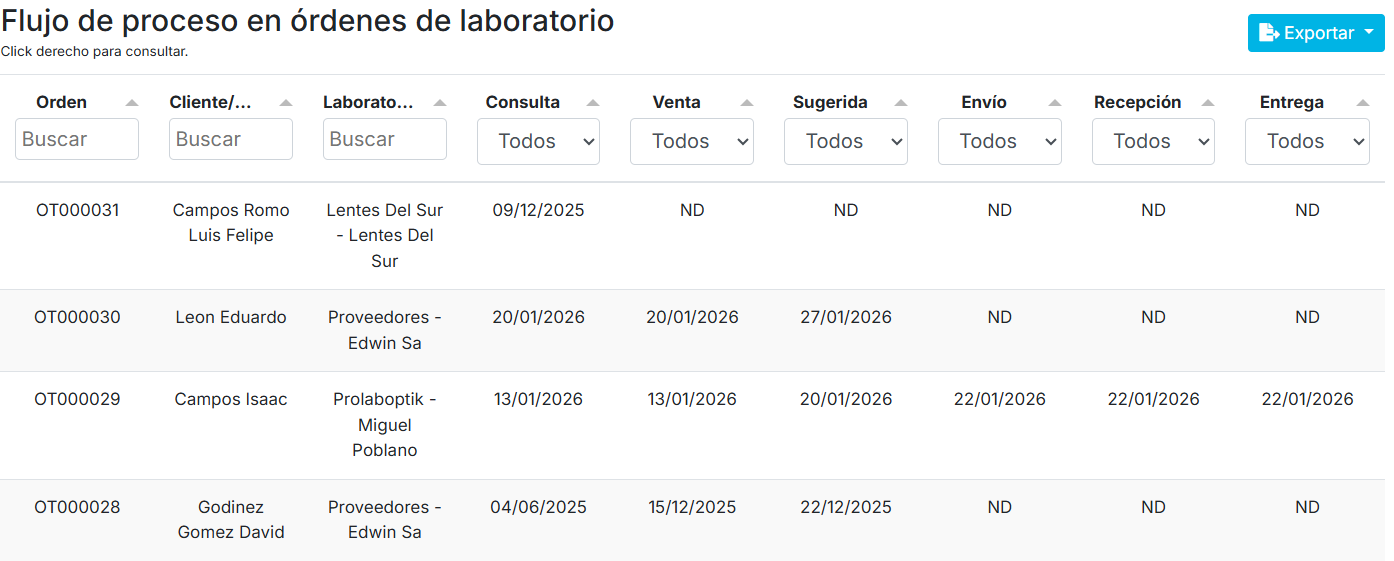The width and height of the screenshot is (1394, 561).
Task: Sort by Laboratorio using its arrow icon
Action: (x=440, y=103)
